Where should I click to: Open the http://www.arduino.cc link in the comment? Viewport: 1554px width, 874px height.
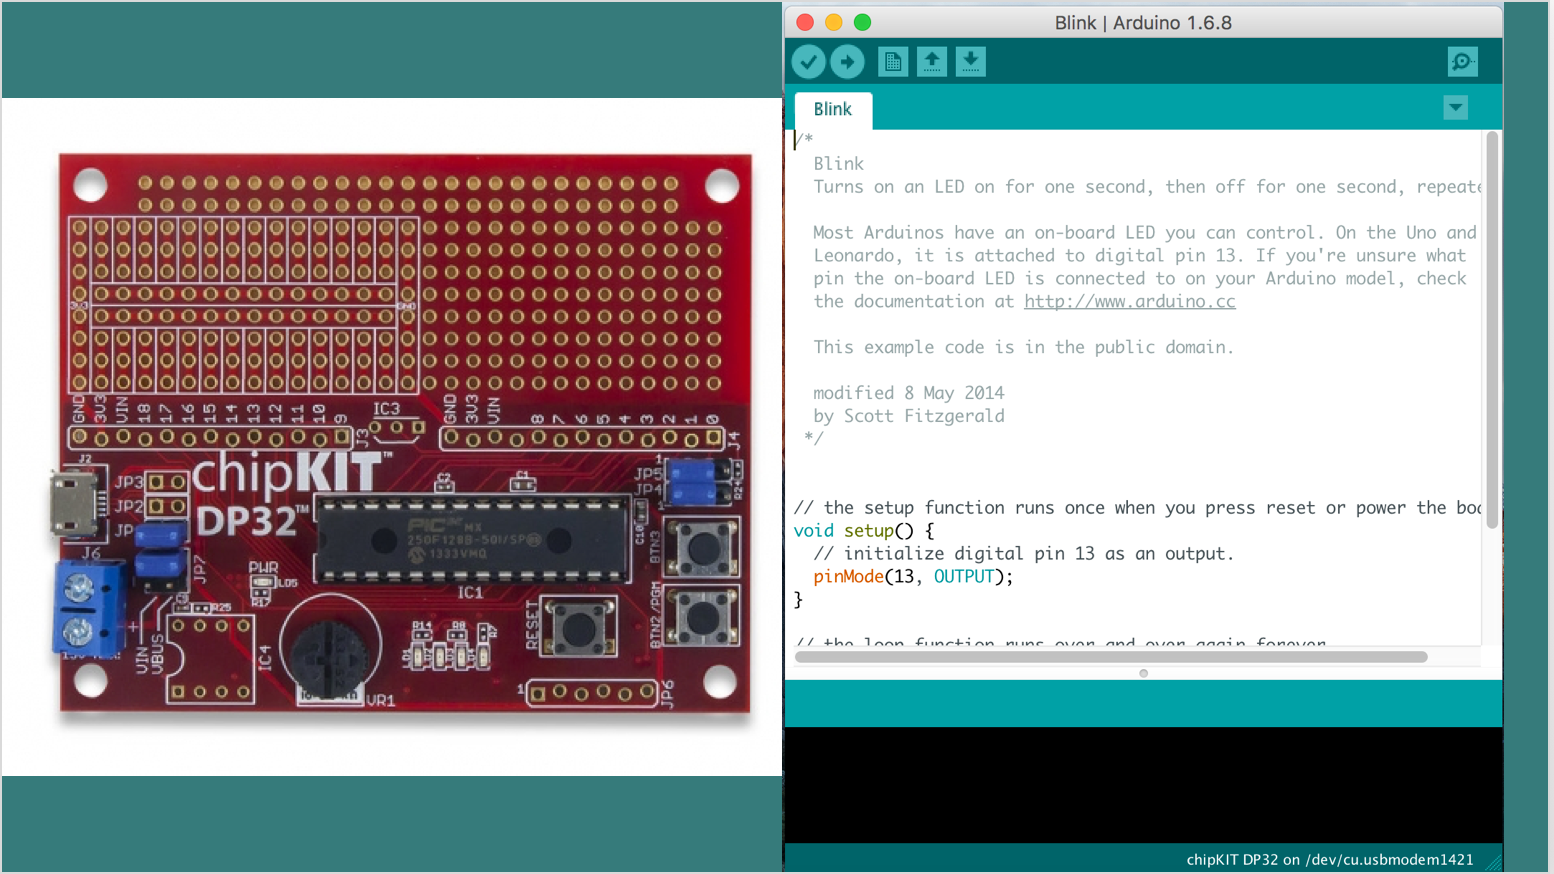[x=1129, y=301]
